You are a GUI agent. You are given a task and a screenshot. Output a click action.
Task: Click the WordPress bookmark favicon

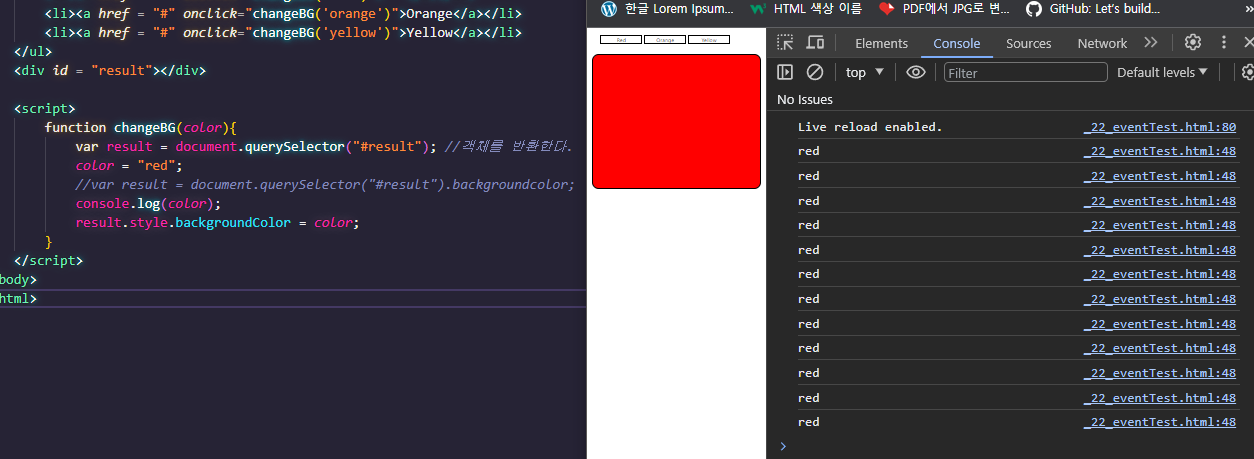click(x=609, y=8)
